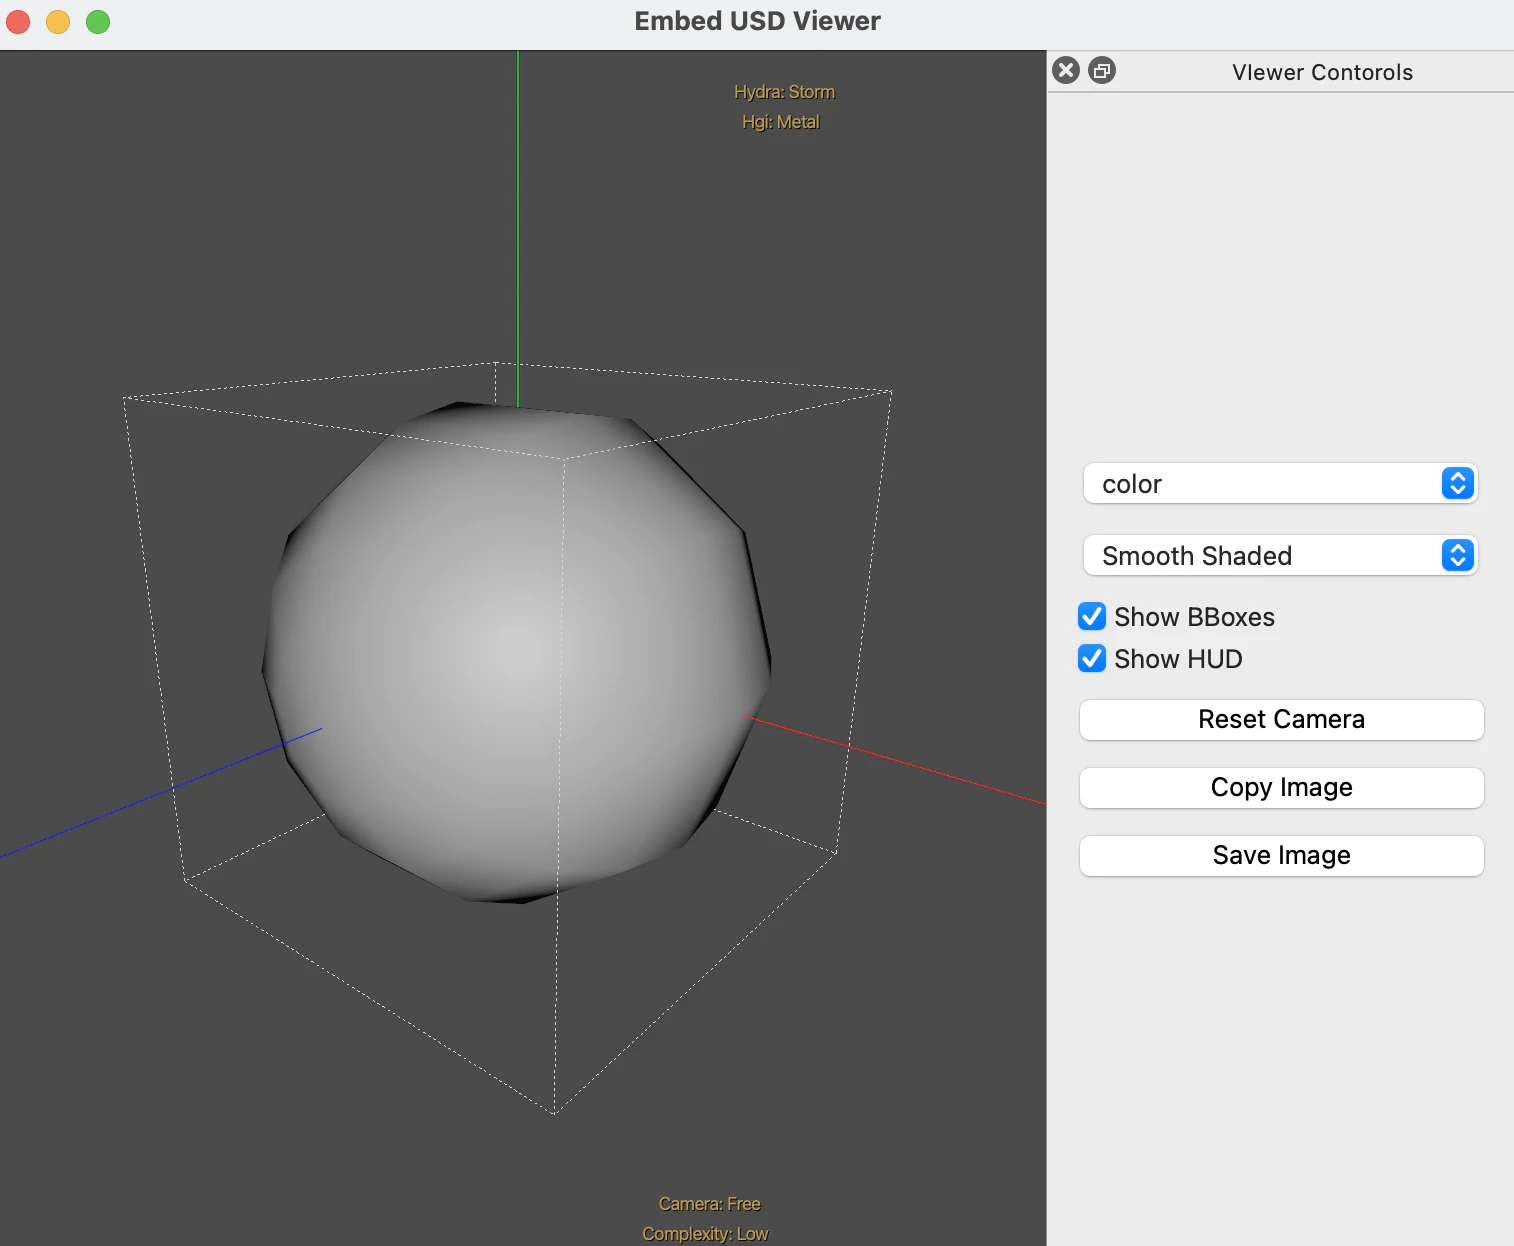This screenshot has width=1514, height=1246.
Task: Click the green full-screen window button
Action: pyautogui.click(x=98, y=21)
